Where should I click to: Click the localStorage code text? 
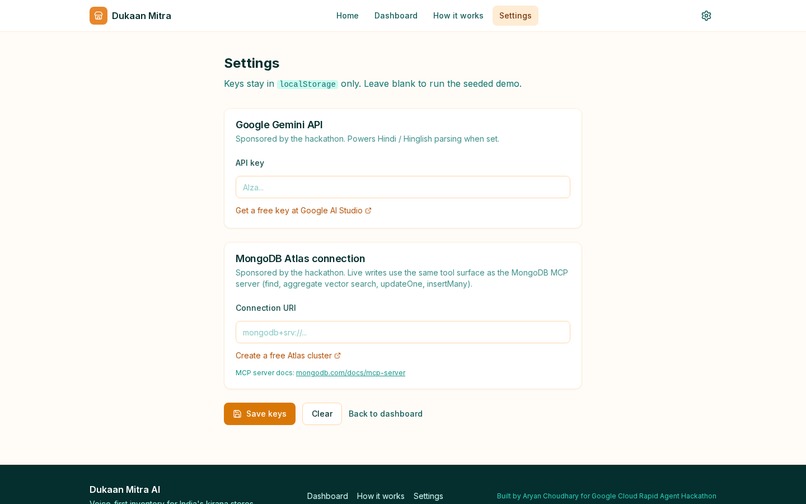coord(307,84)
